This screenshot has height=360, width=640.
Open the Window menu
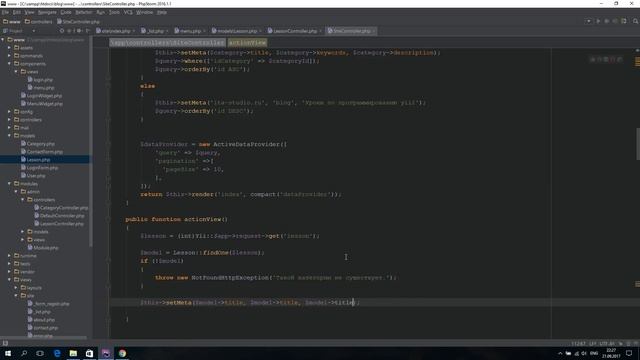pos(144,12)
